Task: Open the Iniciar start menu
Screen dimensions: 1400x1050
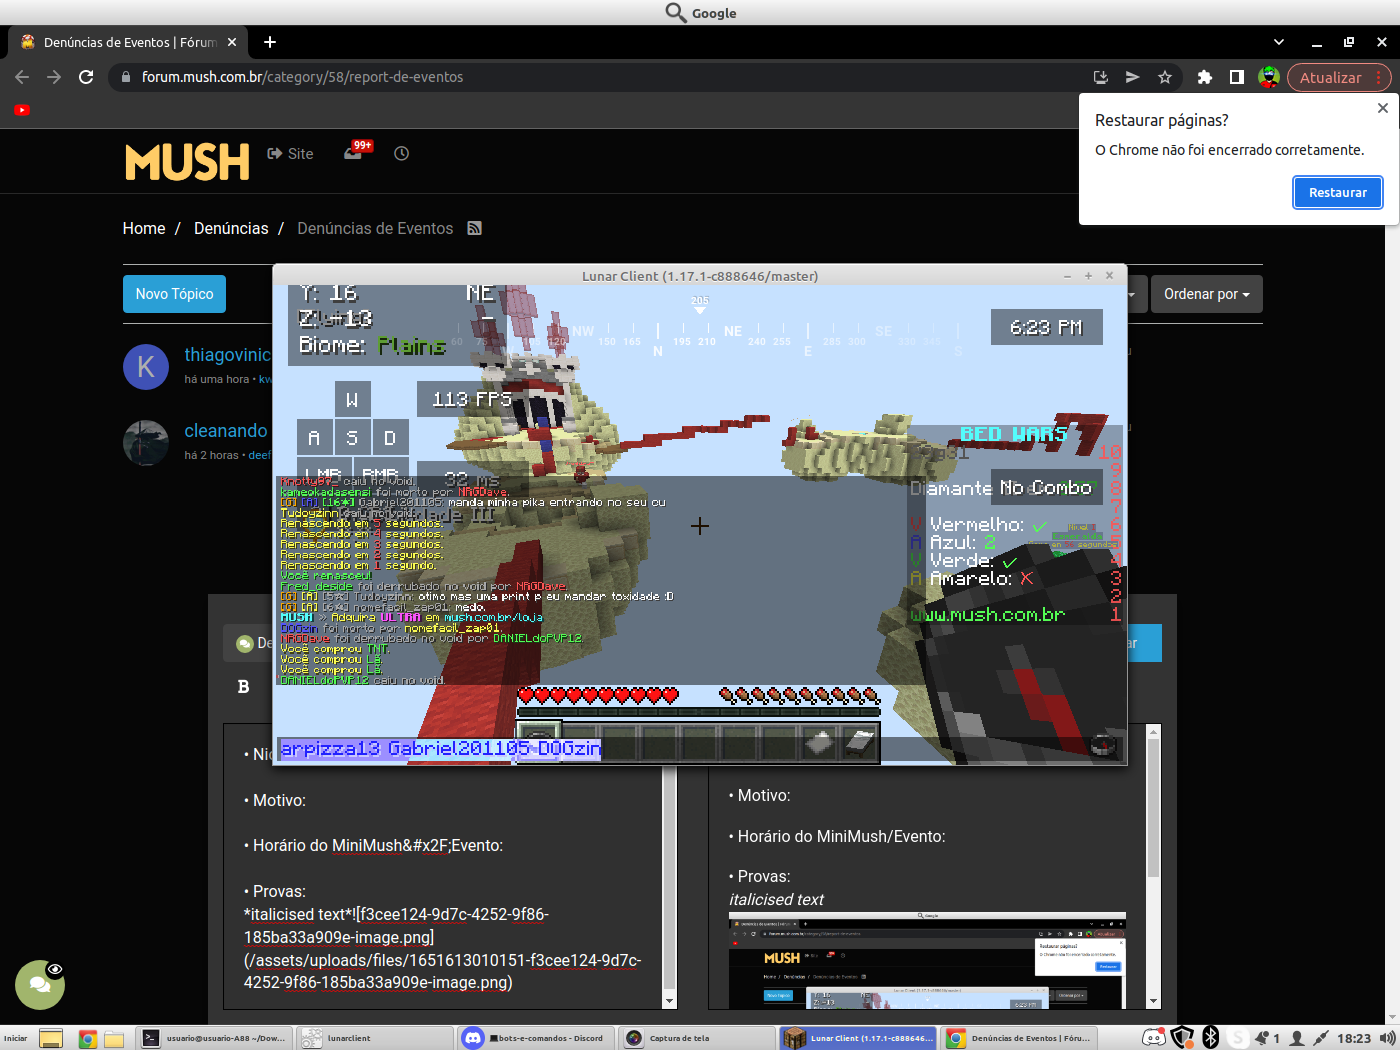Action: [17, 1038]
